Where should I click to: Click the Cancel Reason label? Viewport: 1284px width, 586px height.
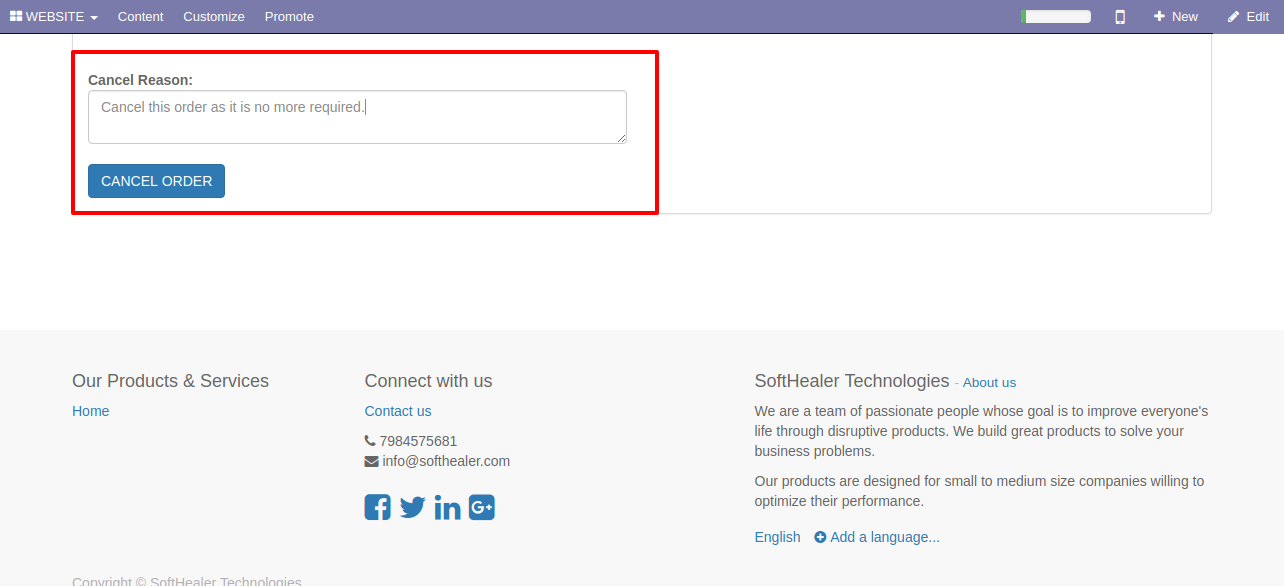[141, 80]
